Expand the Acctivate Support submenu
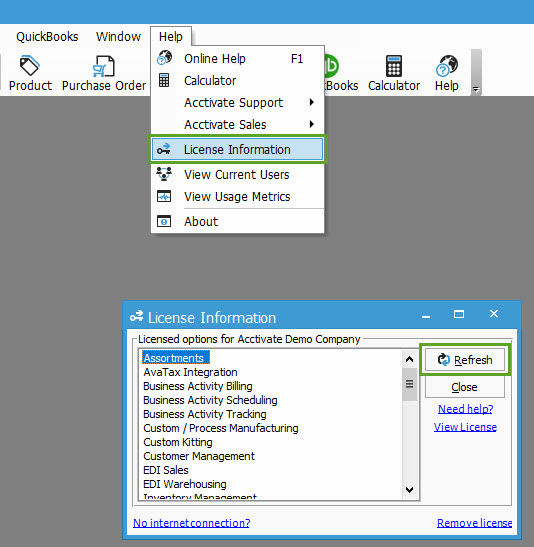The height and width of the screenshot is (547, 534). (237, 103)
